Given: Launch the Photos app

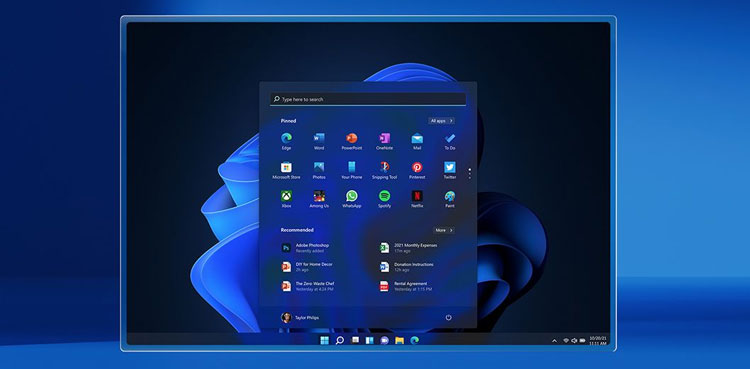Looking at the screenshot, I should 319,170.
